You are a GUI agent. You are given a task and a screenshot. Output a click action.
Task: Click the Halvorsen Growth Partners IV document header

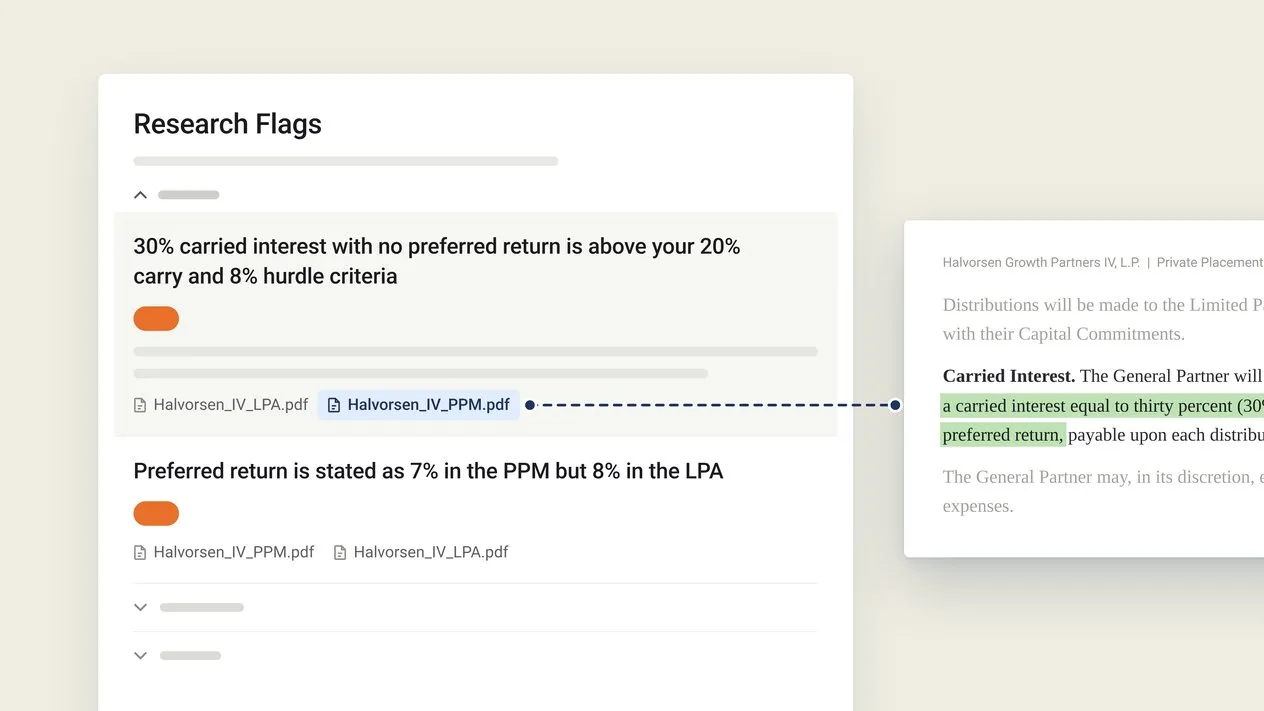1103,262
